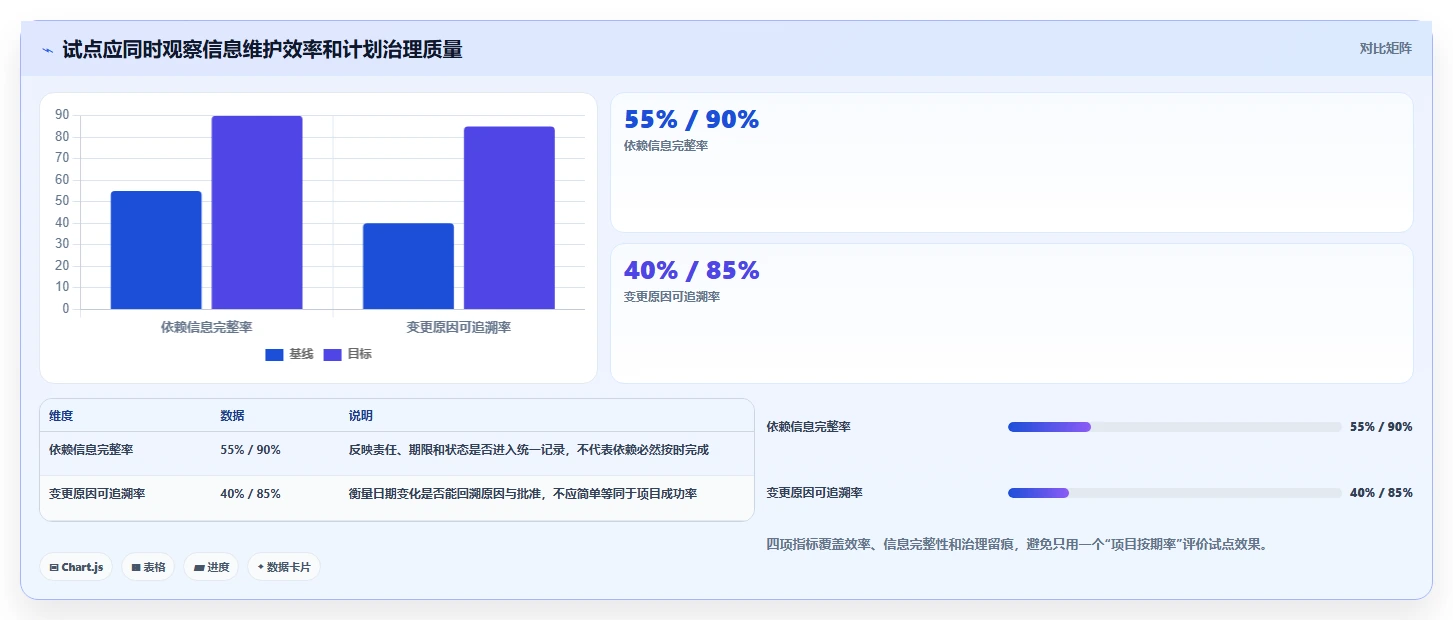Click the 表格 tag chip

[148, 567]
